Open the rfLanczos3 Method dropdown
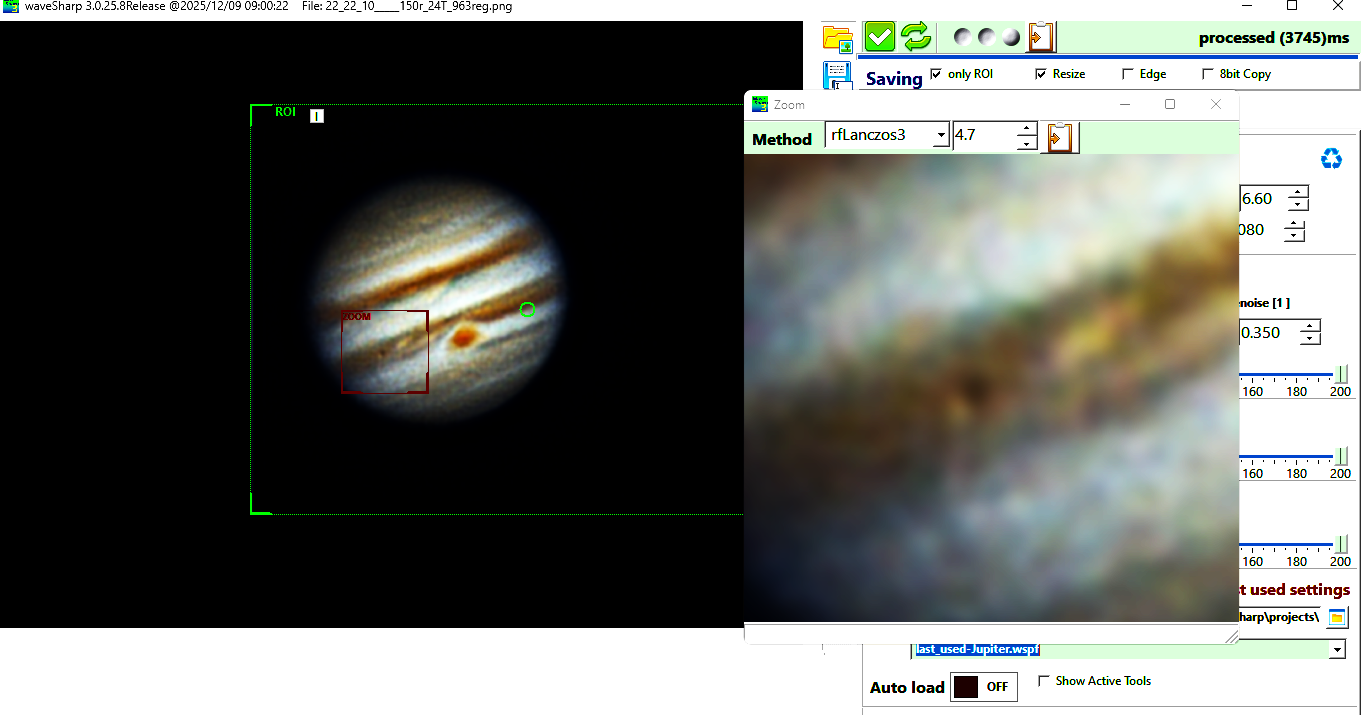This screenshot has width=1372, height=715. click(940, 136)
